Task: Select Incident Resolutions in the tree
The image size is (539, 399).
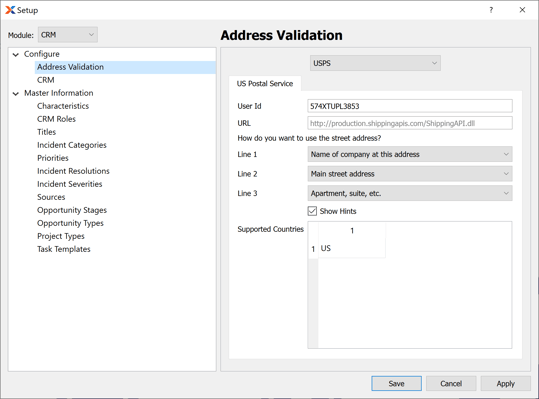Action: [x=73, y=171]
